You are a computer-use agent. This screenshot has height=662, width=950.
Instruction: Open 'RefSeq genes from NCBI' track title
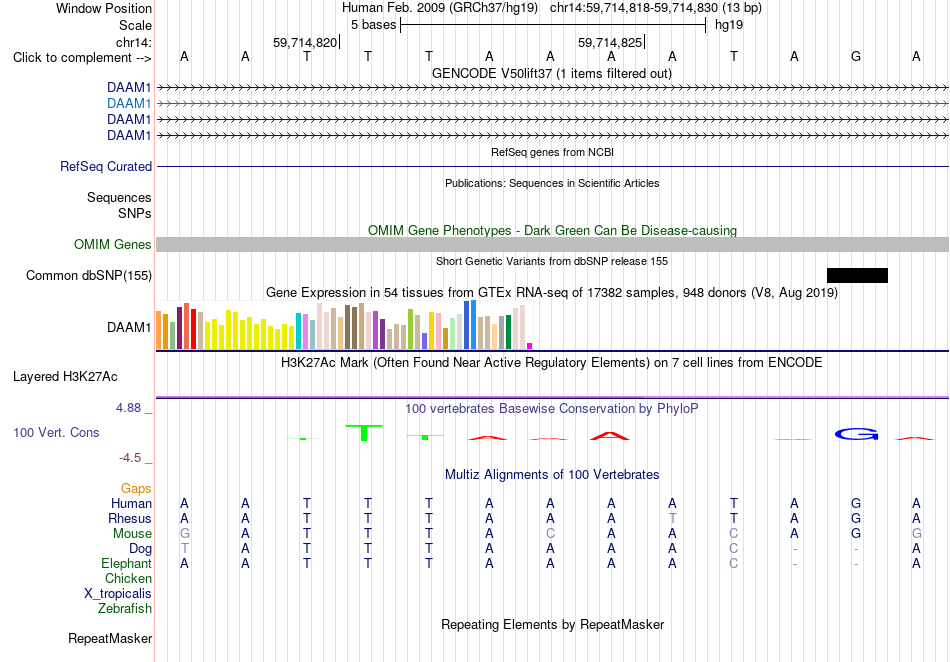point(553,152)
